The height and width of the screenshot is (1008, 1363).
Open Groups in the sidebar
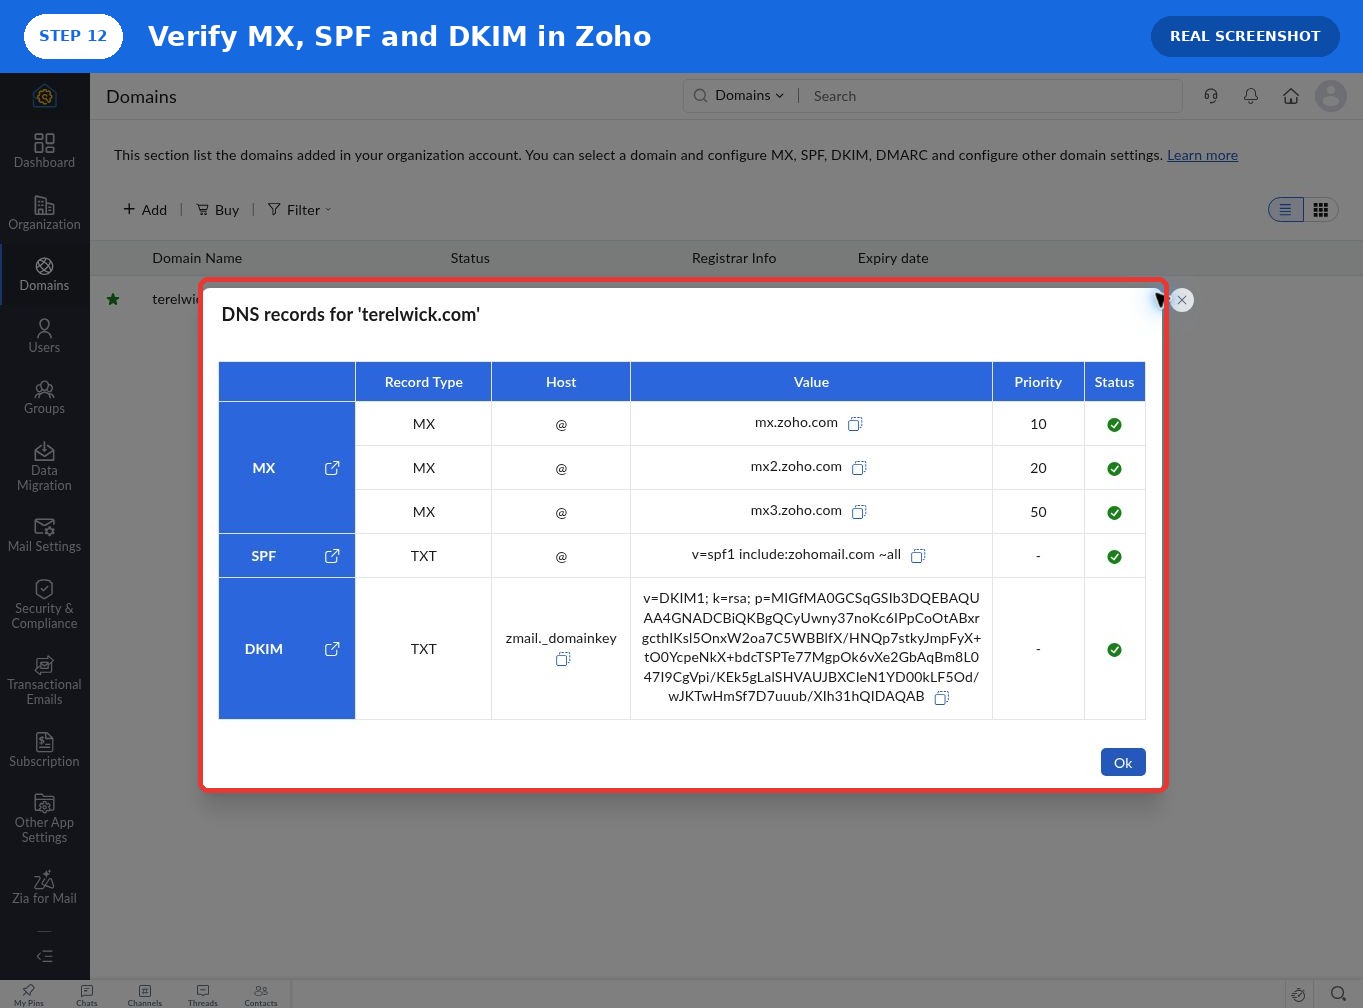(44, 397)
